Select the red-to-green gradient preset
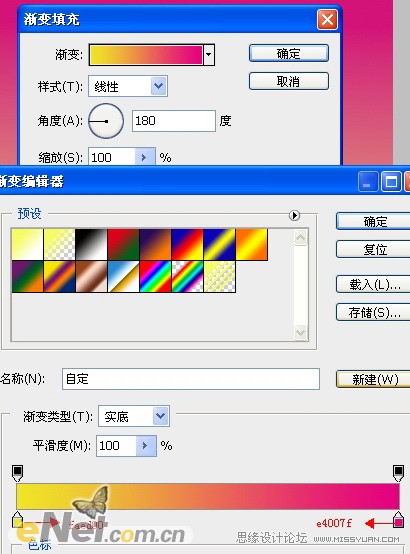 (x=123, y=244)
